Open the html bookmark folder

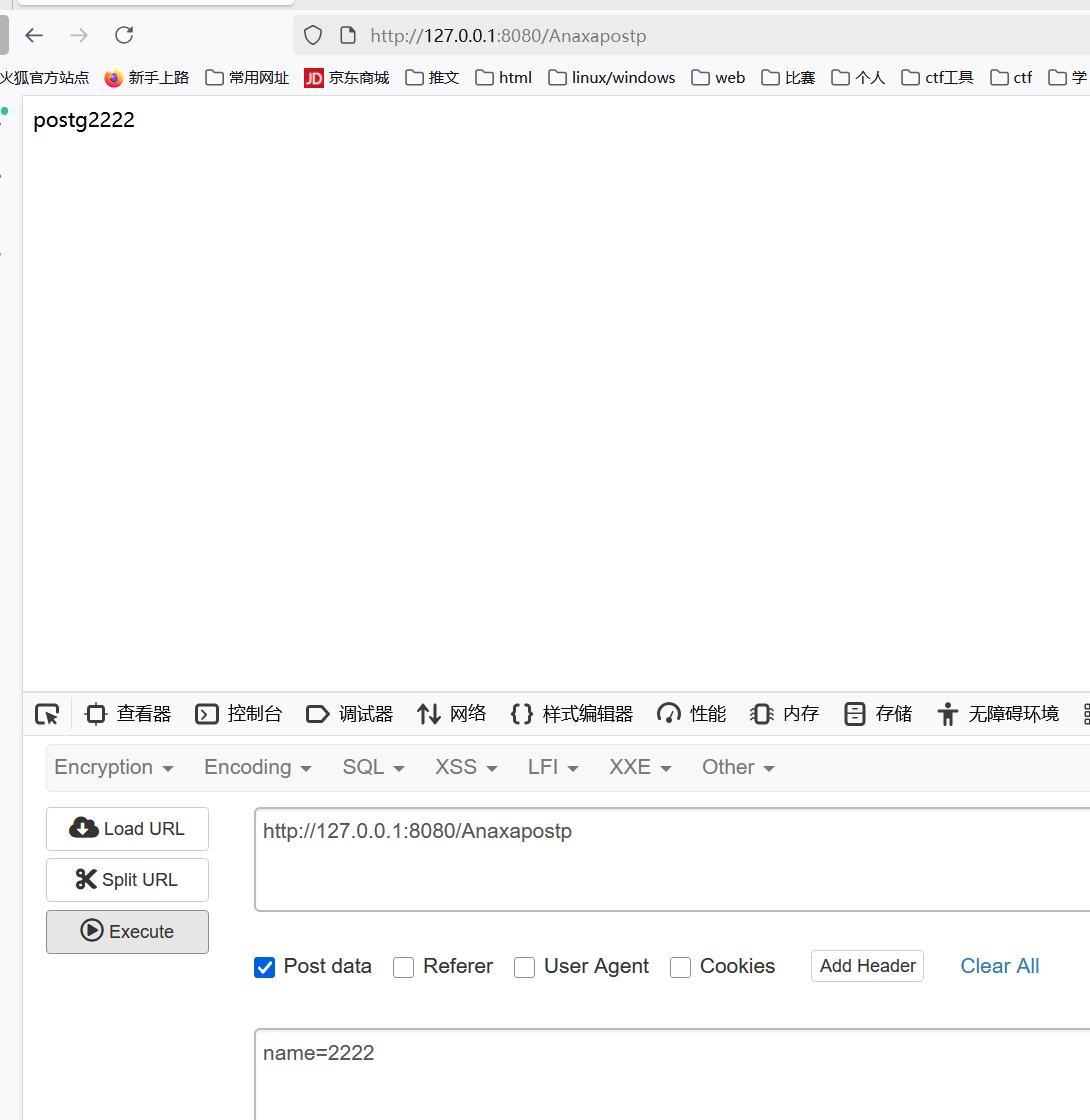click(504, 77)
